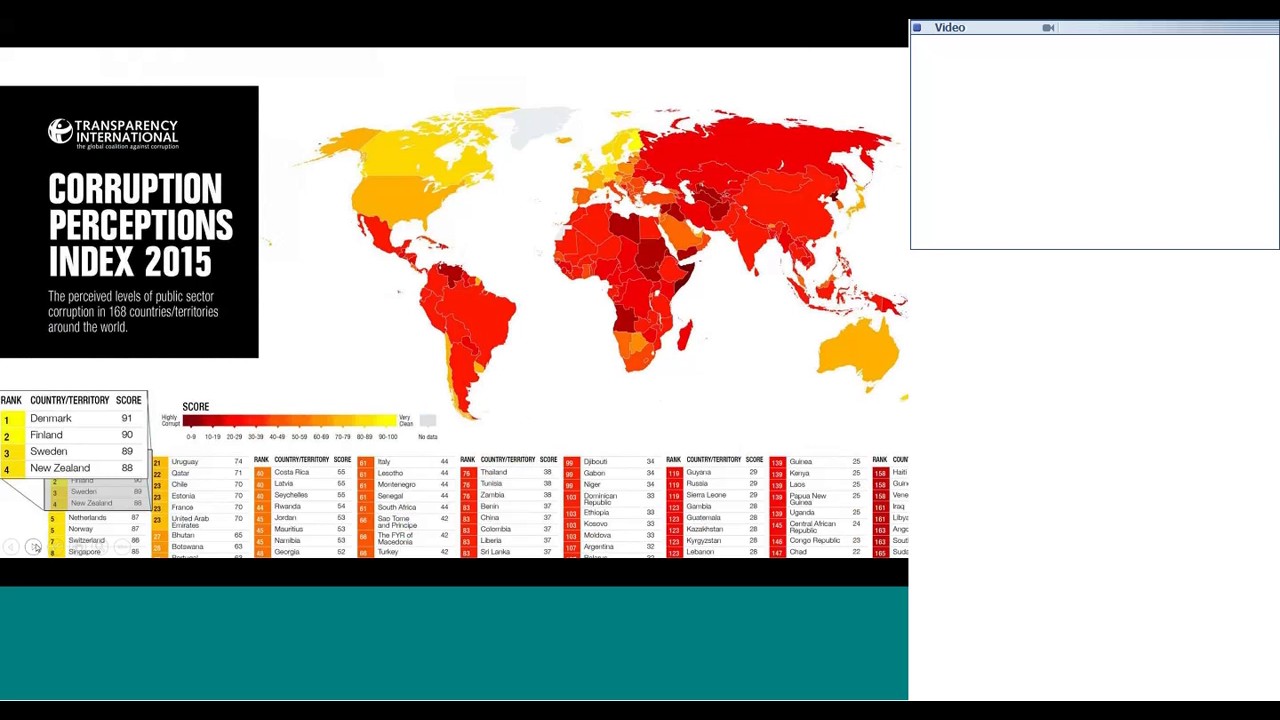Click the Kenya row
The image size is (1280, 720).
pos(817,473)
